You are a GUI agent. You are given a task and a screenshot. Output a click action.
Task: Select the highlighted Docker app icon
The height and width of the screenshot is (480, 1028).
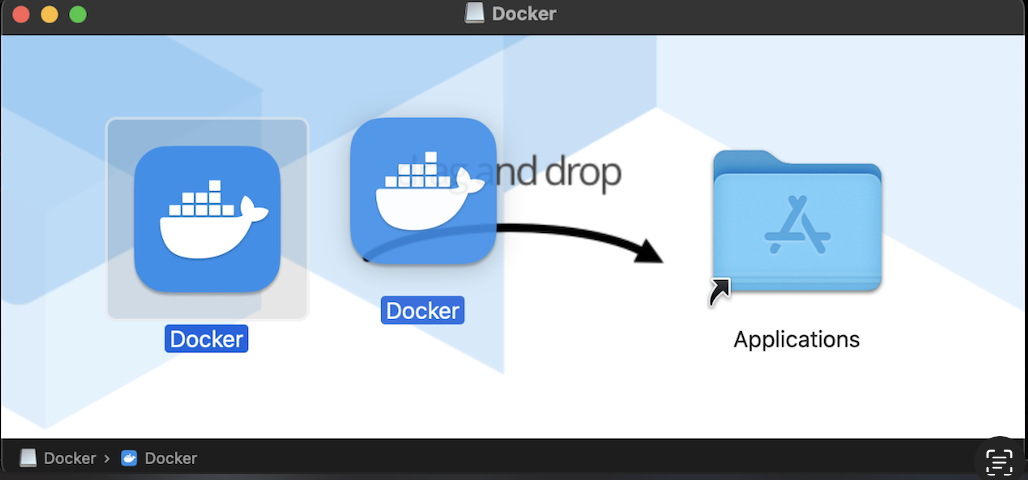[207, 218]
